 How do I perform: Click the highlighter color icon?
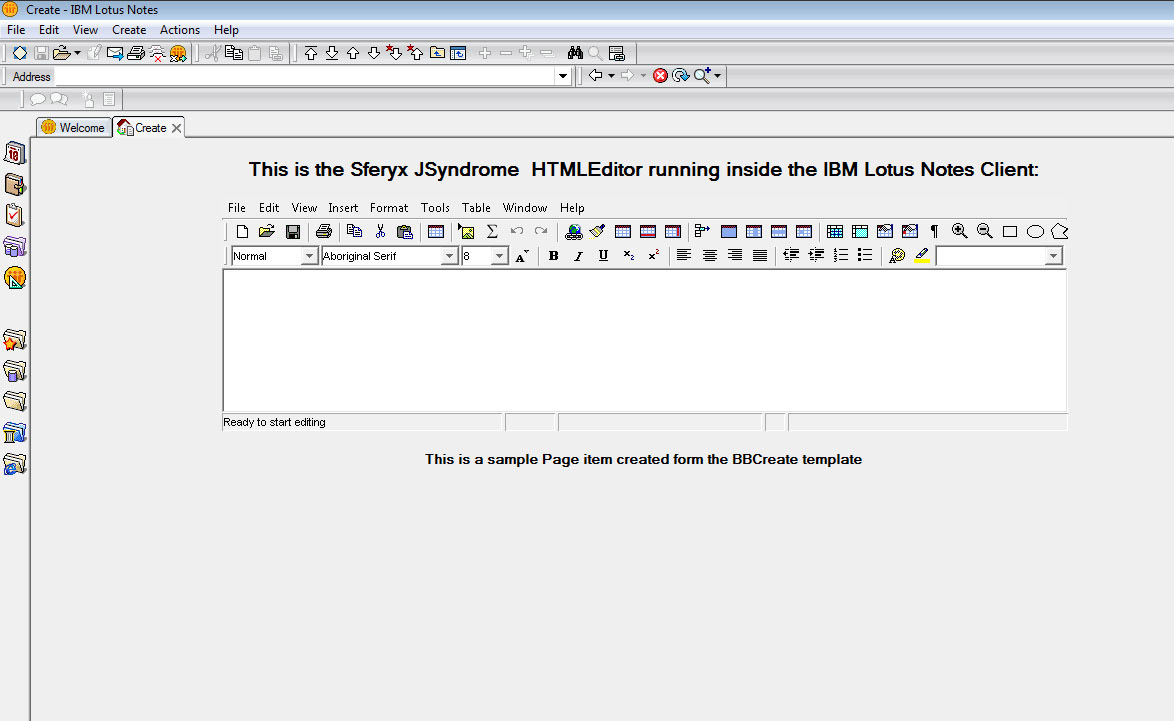(922, 255)
